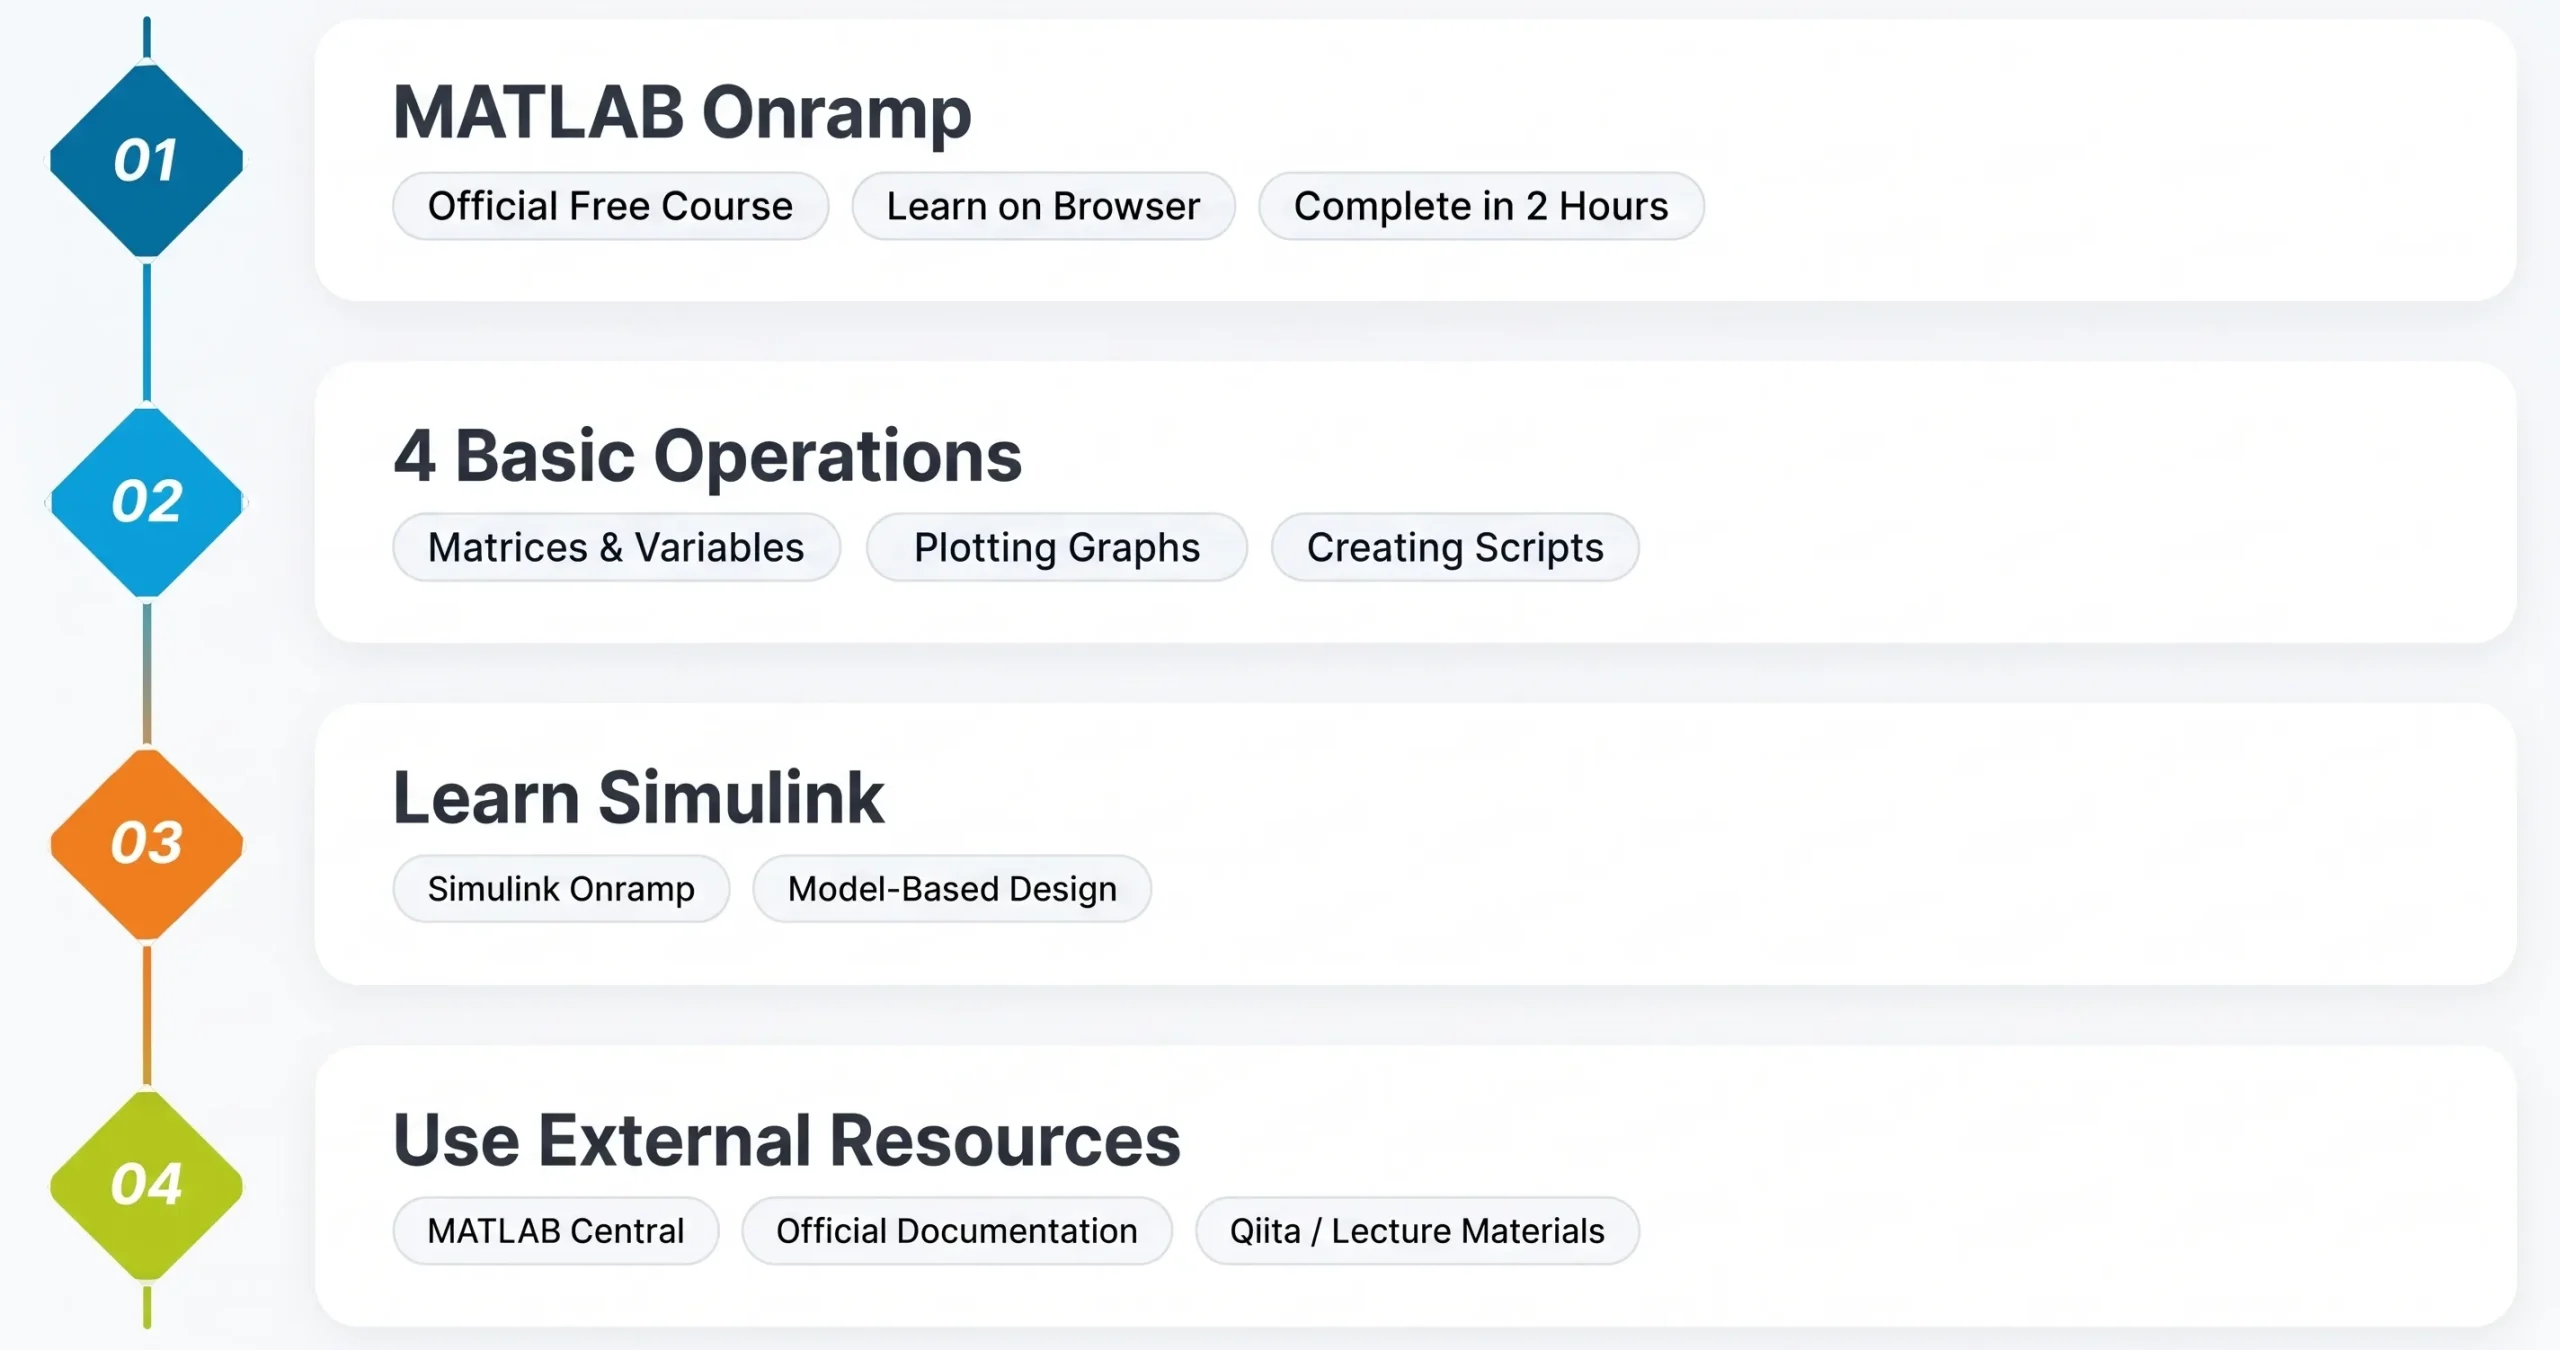The width and height of the screenshot is (2560, 1350).
Task: Click the Official Documentation tag
Action: [x=957, y=1231]
